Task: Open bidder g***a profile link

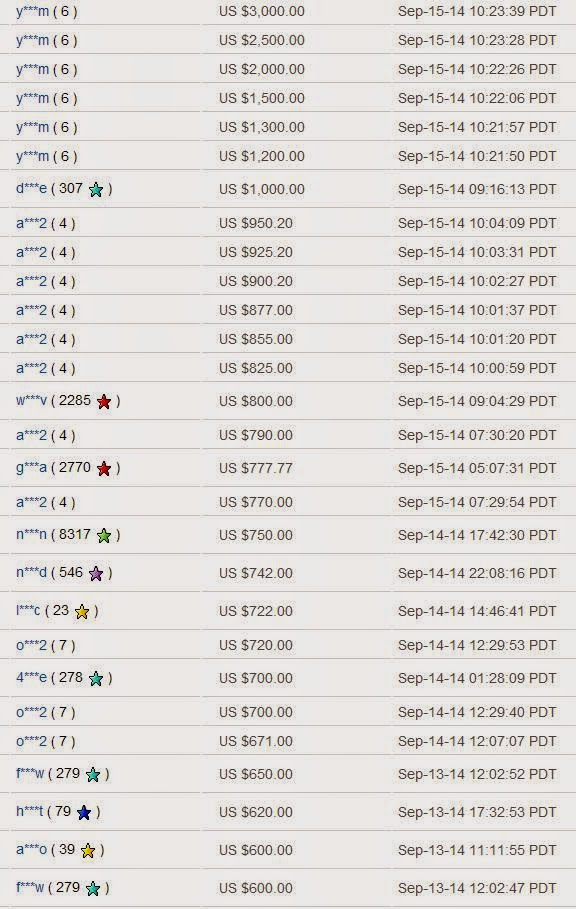Action: tap(31, 467)
